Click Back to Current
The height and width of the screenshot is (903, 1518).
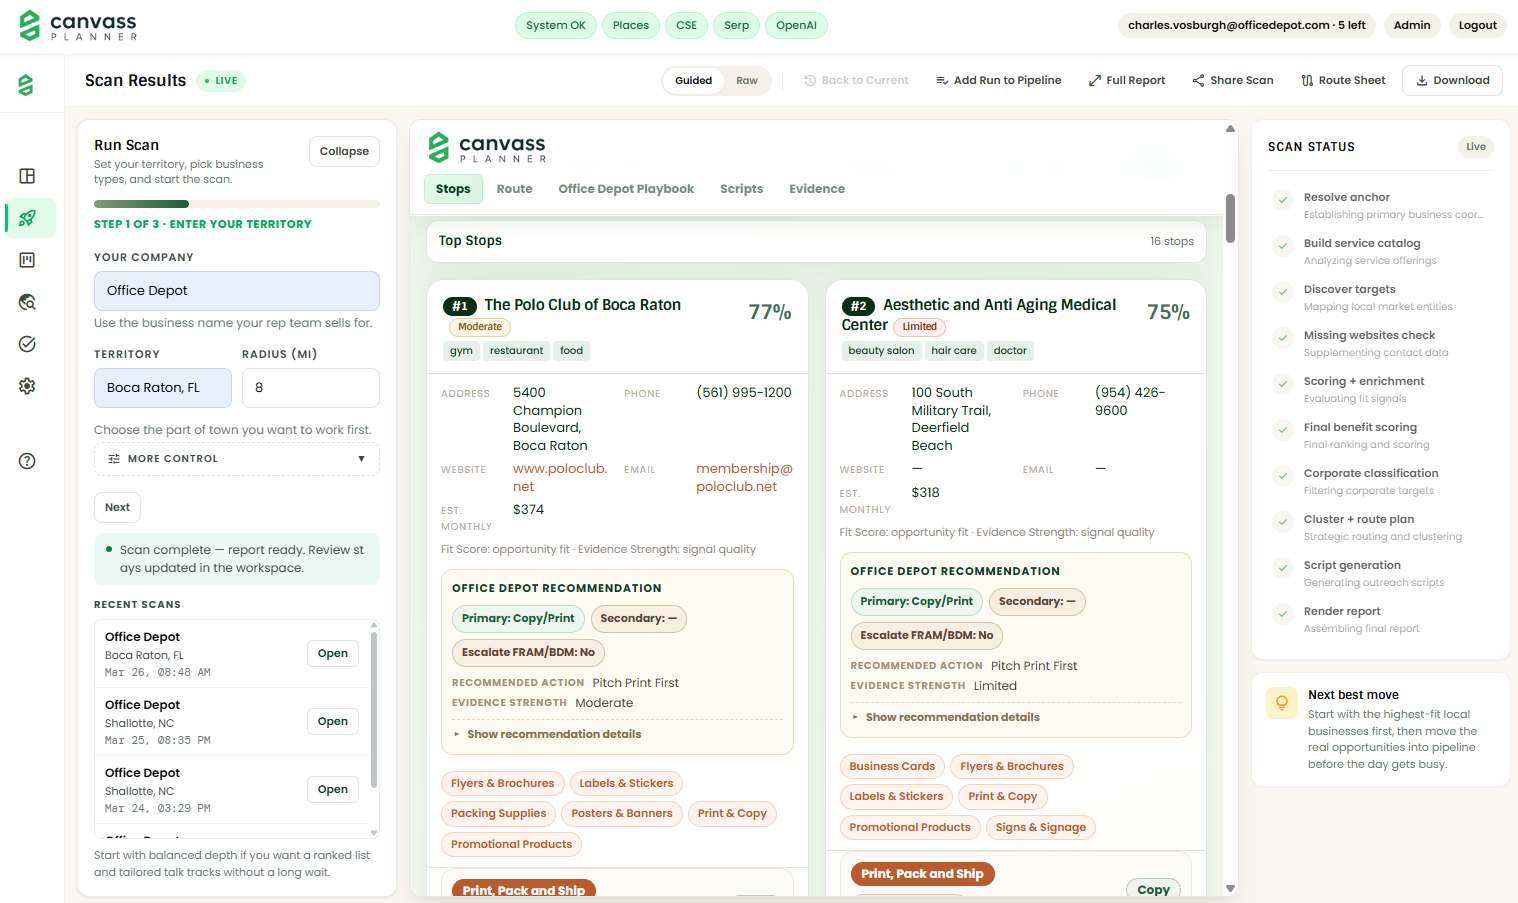click(x=856, y=80)
